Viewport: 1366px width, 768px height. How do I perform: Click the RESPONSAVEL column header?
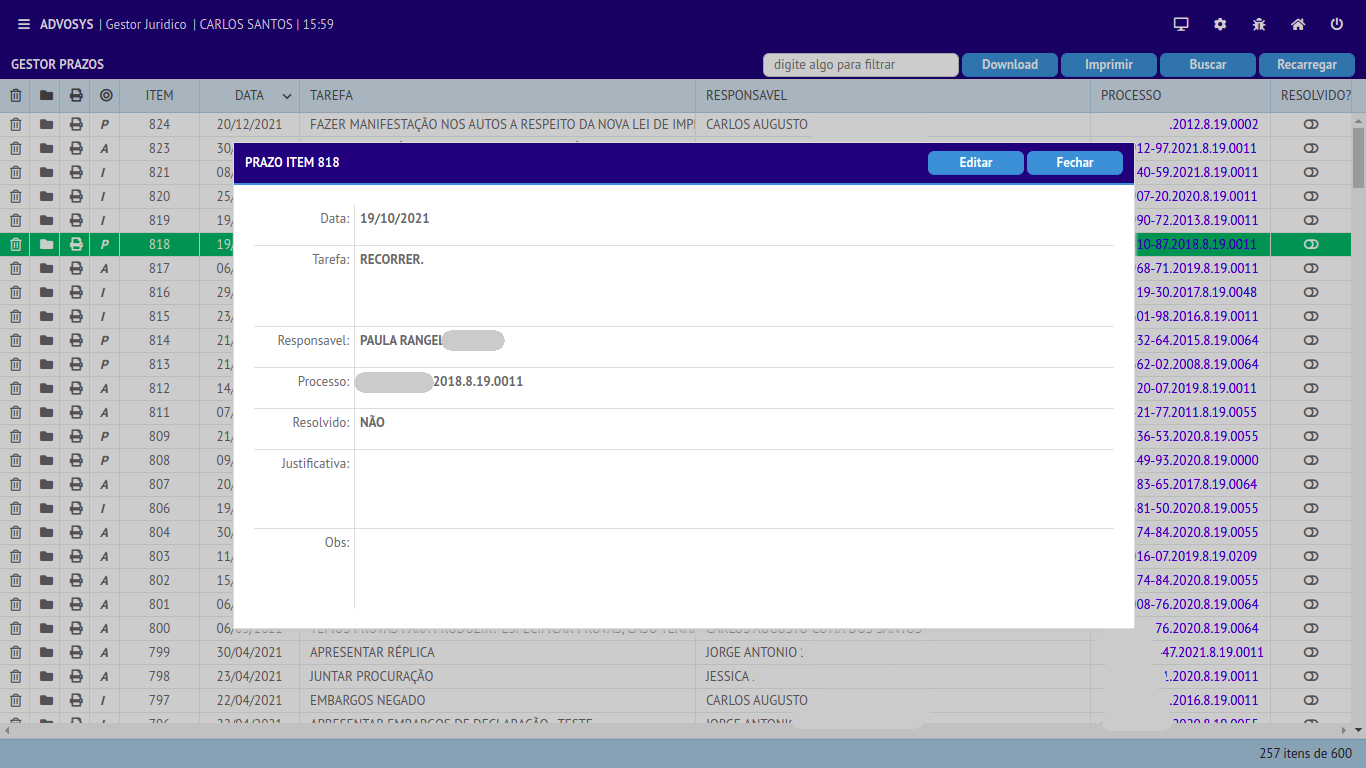[746, 96]
